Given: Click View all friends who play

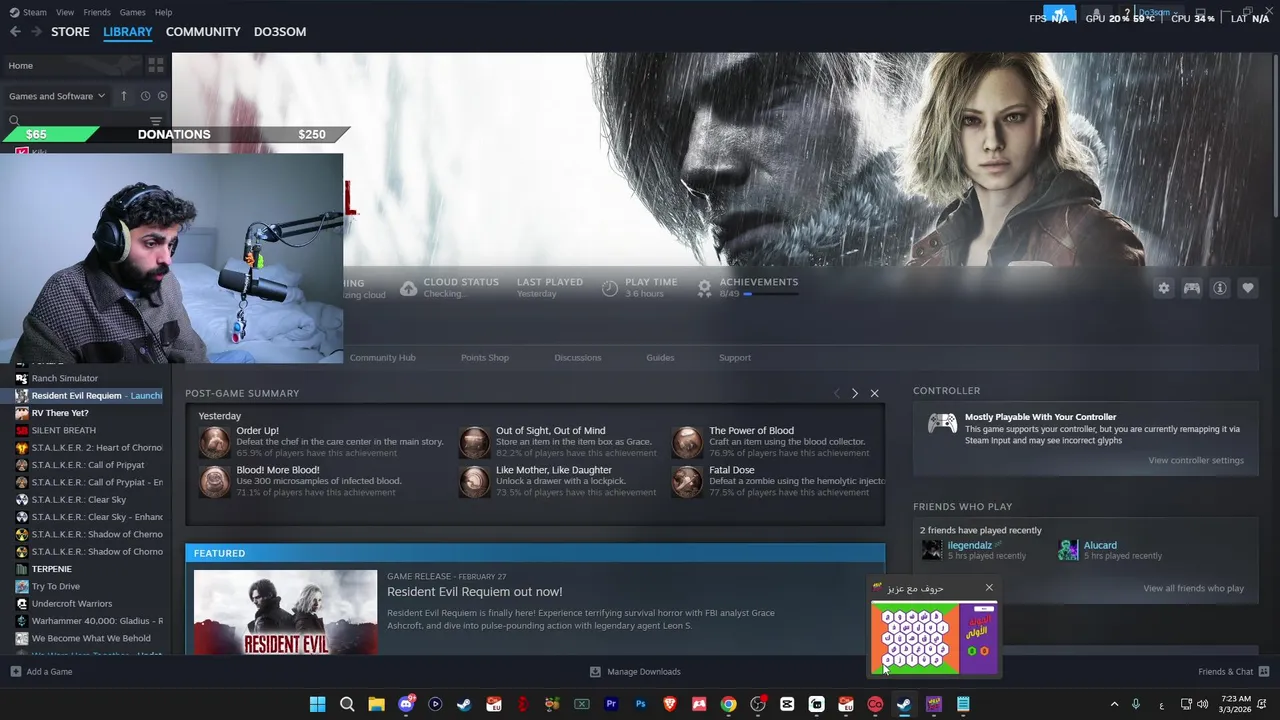Looking at the screenshot, I should coord(1193,588).
